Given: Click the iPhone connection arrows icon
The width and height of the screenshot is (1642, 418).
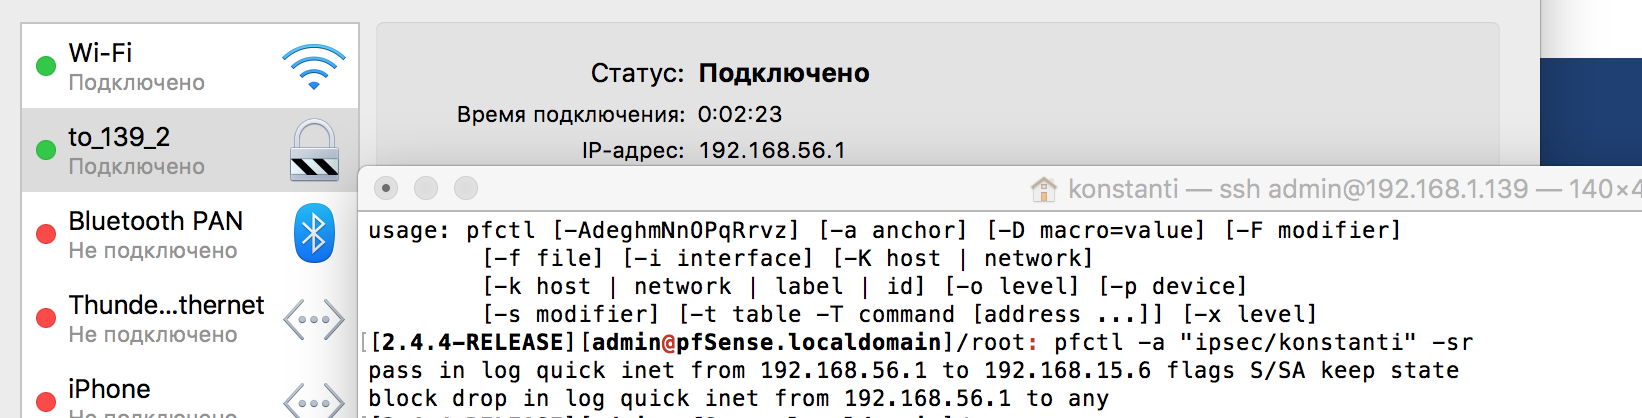Looking at the screenshot, I should (x=314, y=400).
